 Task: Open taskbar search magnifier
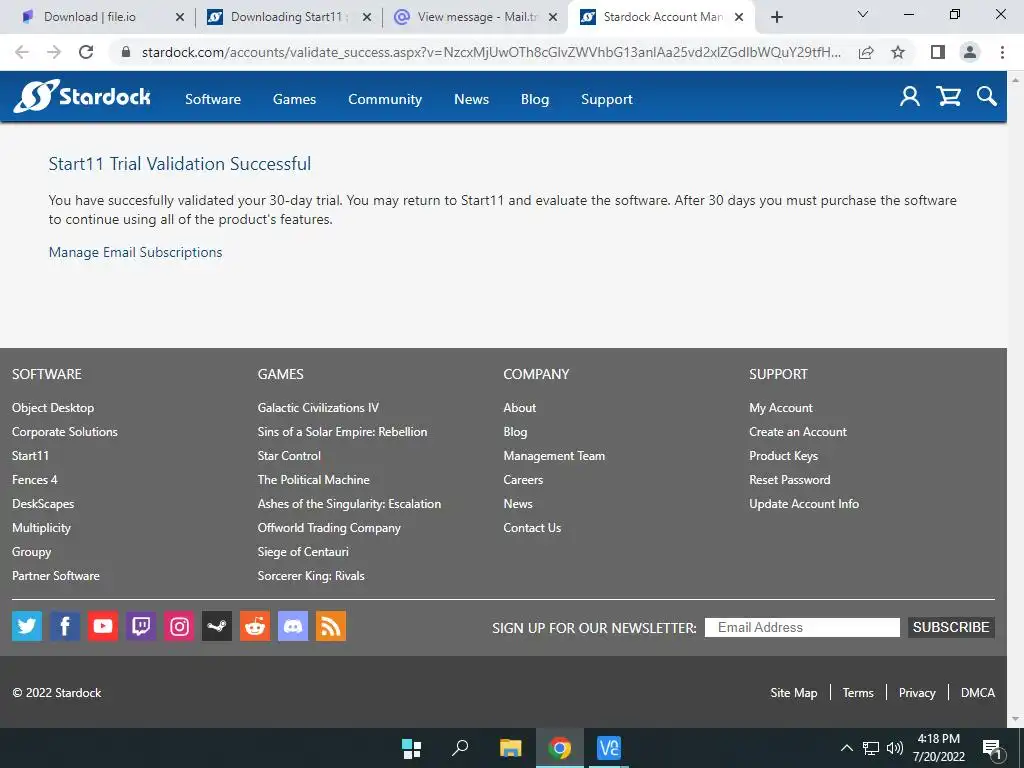point(460,748)
